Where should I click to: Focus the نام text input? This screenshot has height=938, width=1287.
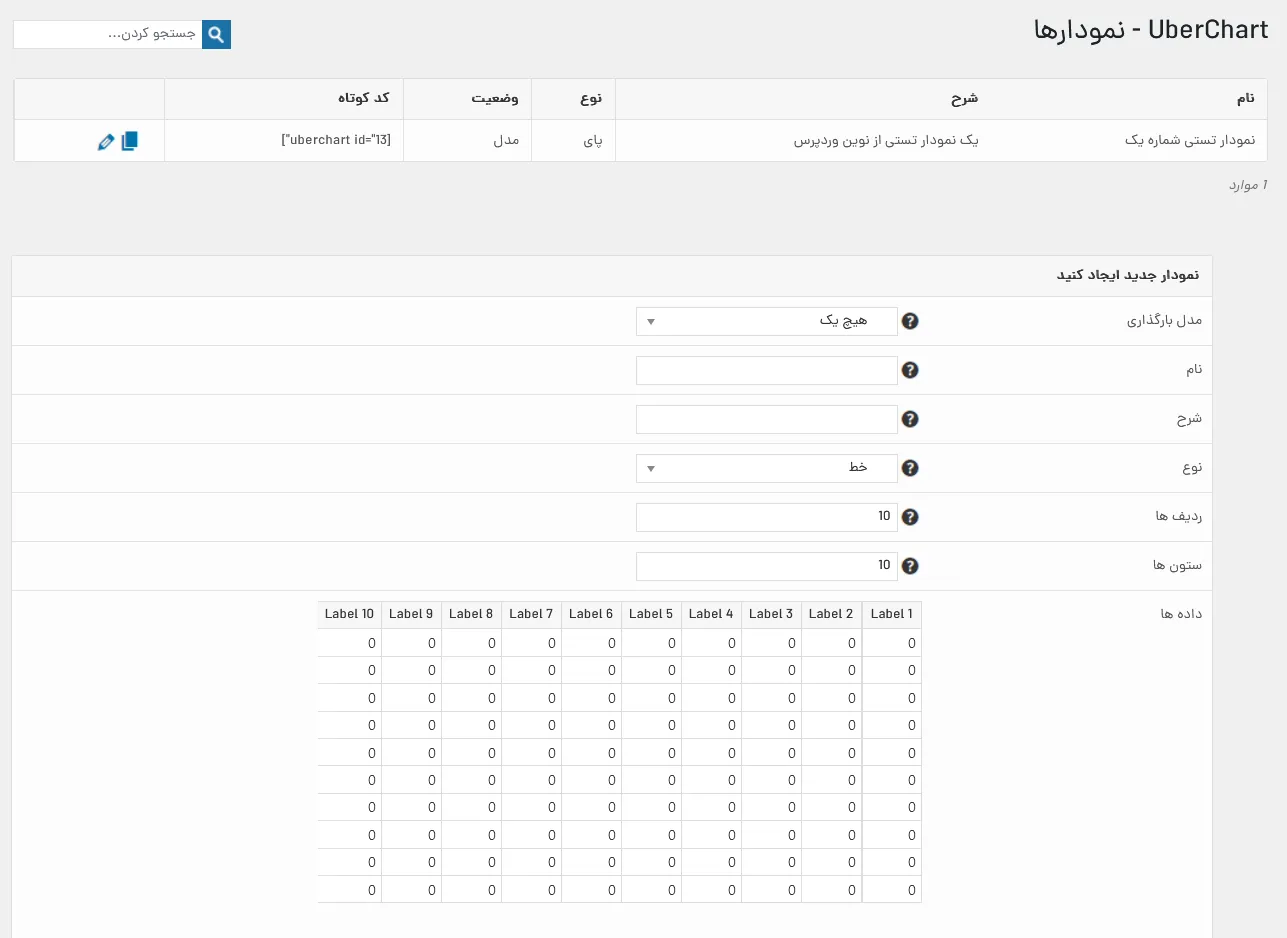click(x=767, y=370)
